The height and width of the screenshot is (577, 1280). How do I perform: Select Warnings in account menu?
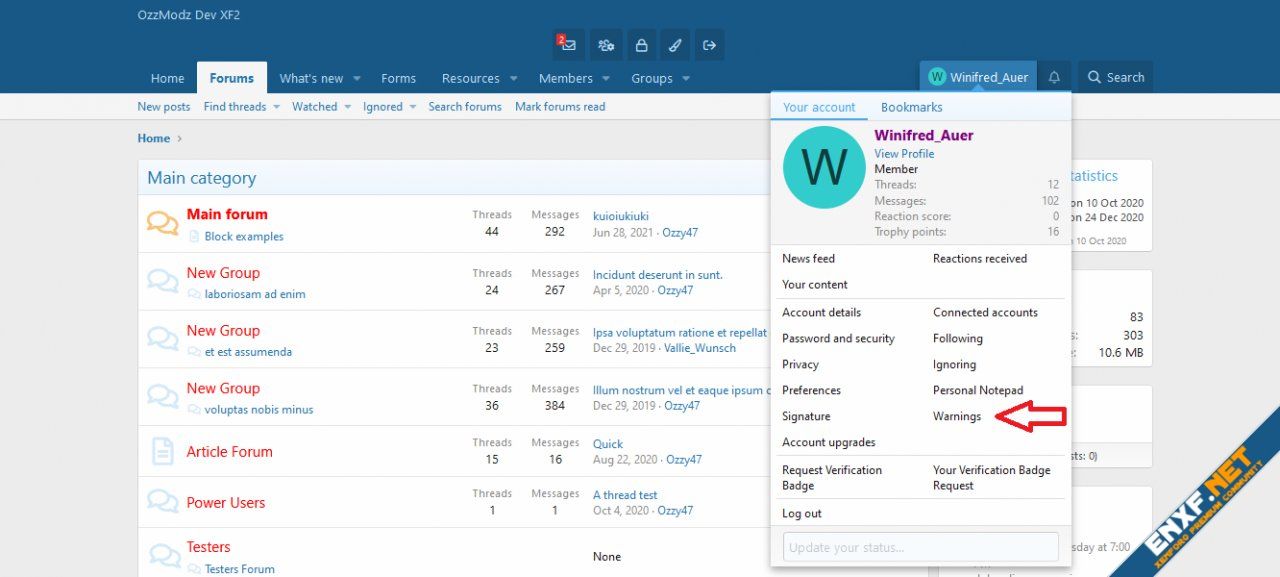point(957,416)
